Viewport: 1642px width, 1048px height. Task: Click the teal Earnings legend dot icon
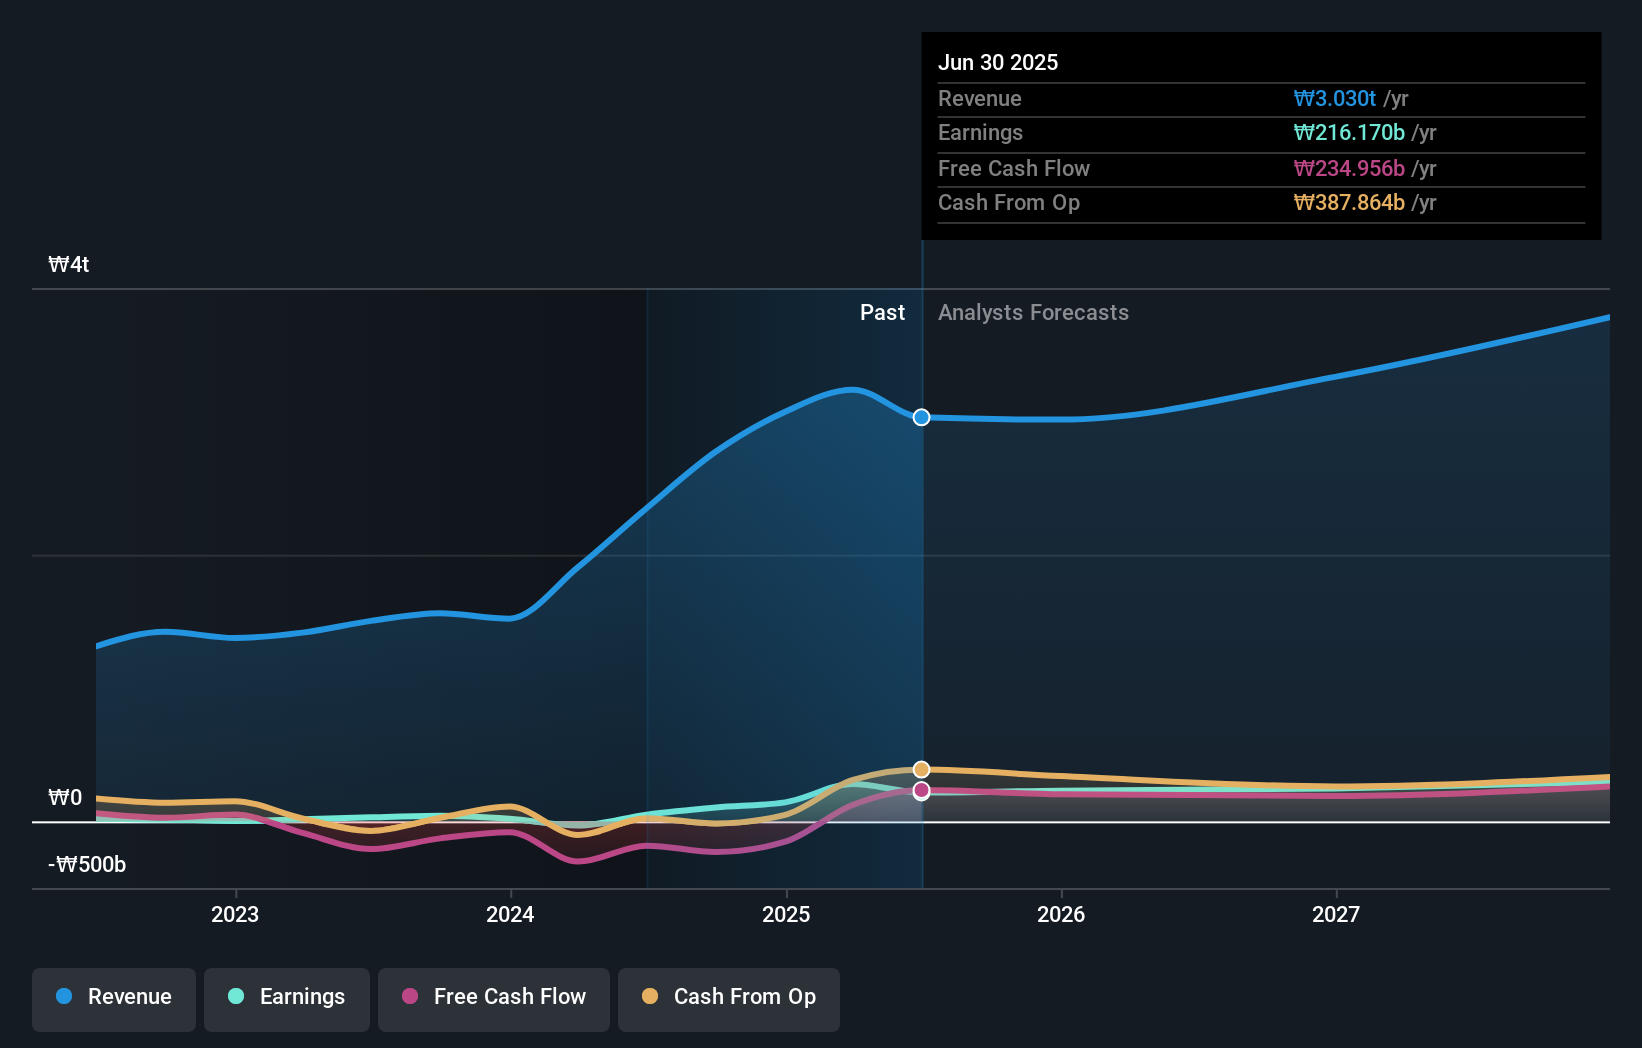[236, 997]
